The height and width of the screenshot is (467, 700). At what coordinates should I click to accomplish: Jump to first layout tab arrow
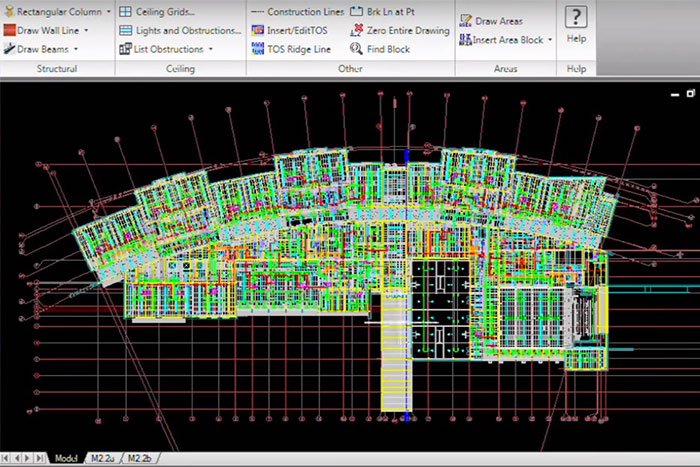6,459
